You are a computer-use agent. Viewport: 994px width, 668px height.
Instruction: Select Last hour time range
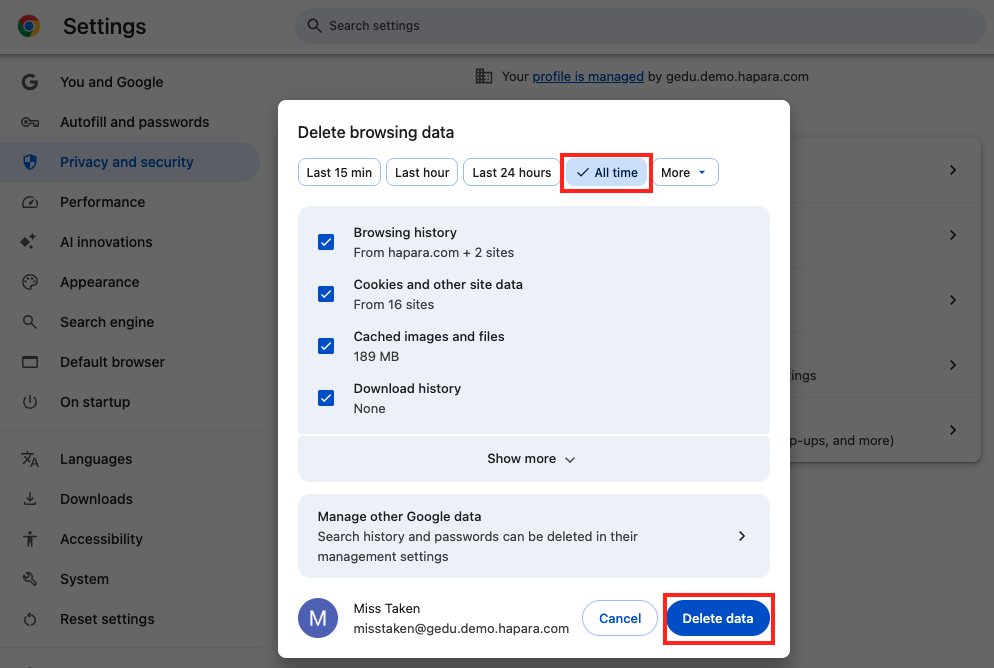point(422,172)
